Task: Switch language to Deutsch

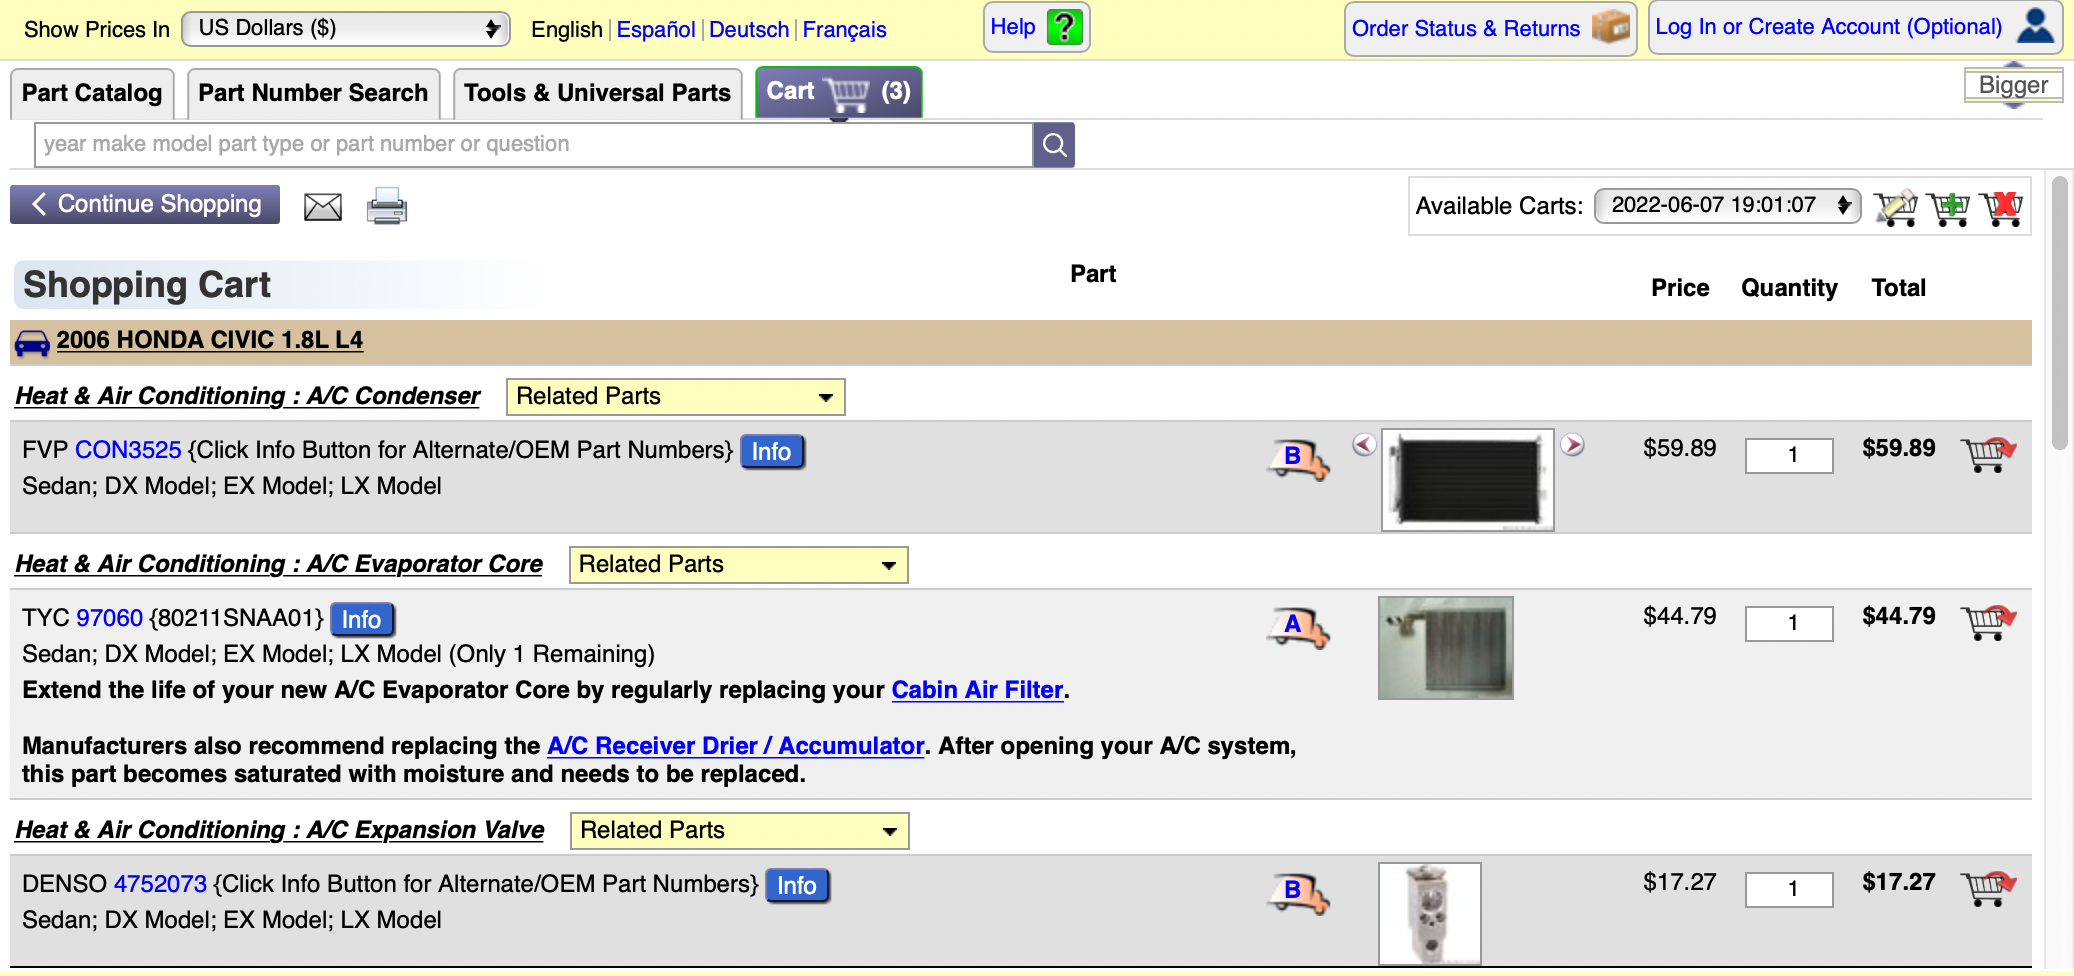Action: pos(749,30)
